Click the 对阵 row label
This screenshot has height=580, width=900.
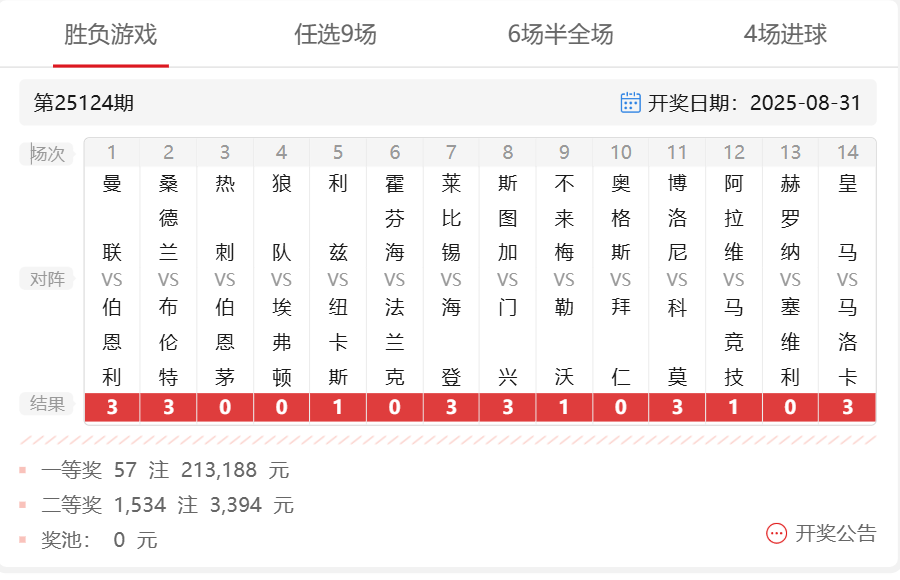[x=47, y=279]
